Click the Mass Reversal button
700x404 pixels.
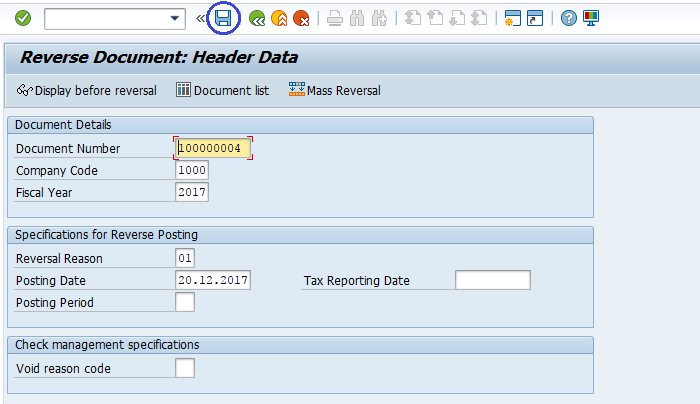[334, 91]
